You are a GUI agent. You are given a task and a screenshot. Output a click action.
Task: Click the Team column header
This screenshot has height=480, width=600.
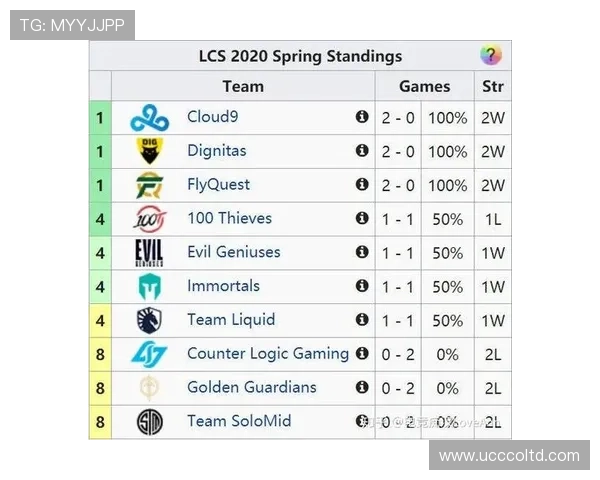(x=243, y=86)
